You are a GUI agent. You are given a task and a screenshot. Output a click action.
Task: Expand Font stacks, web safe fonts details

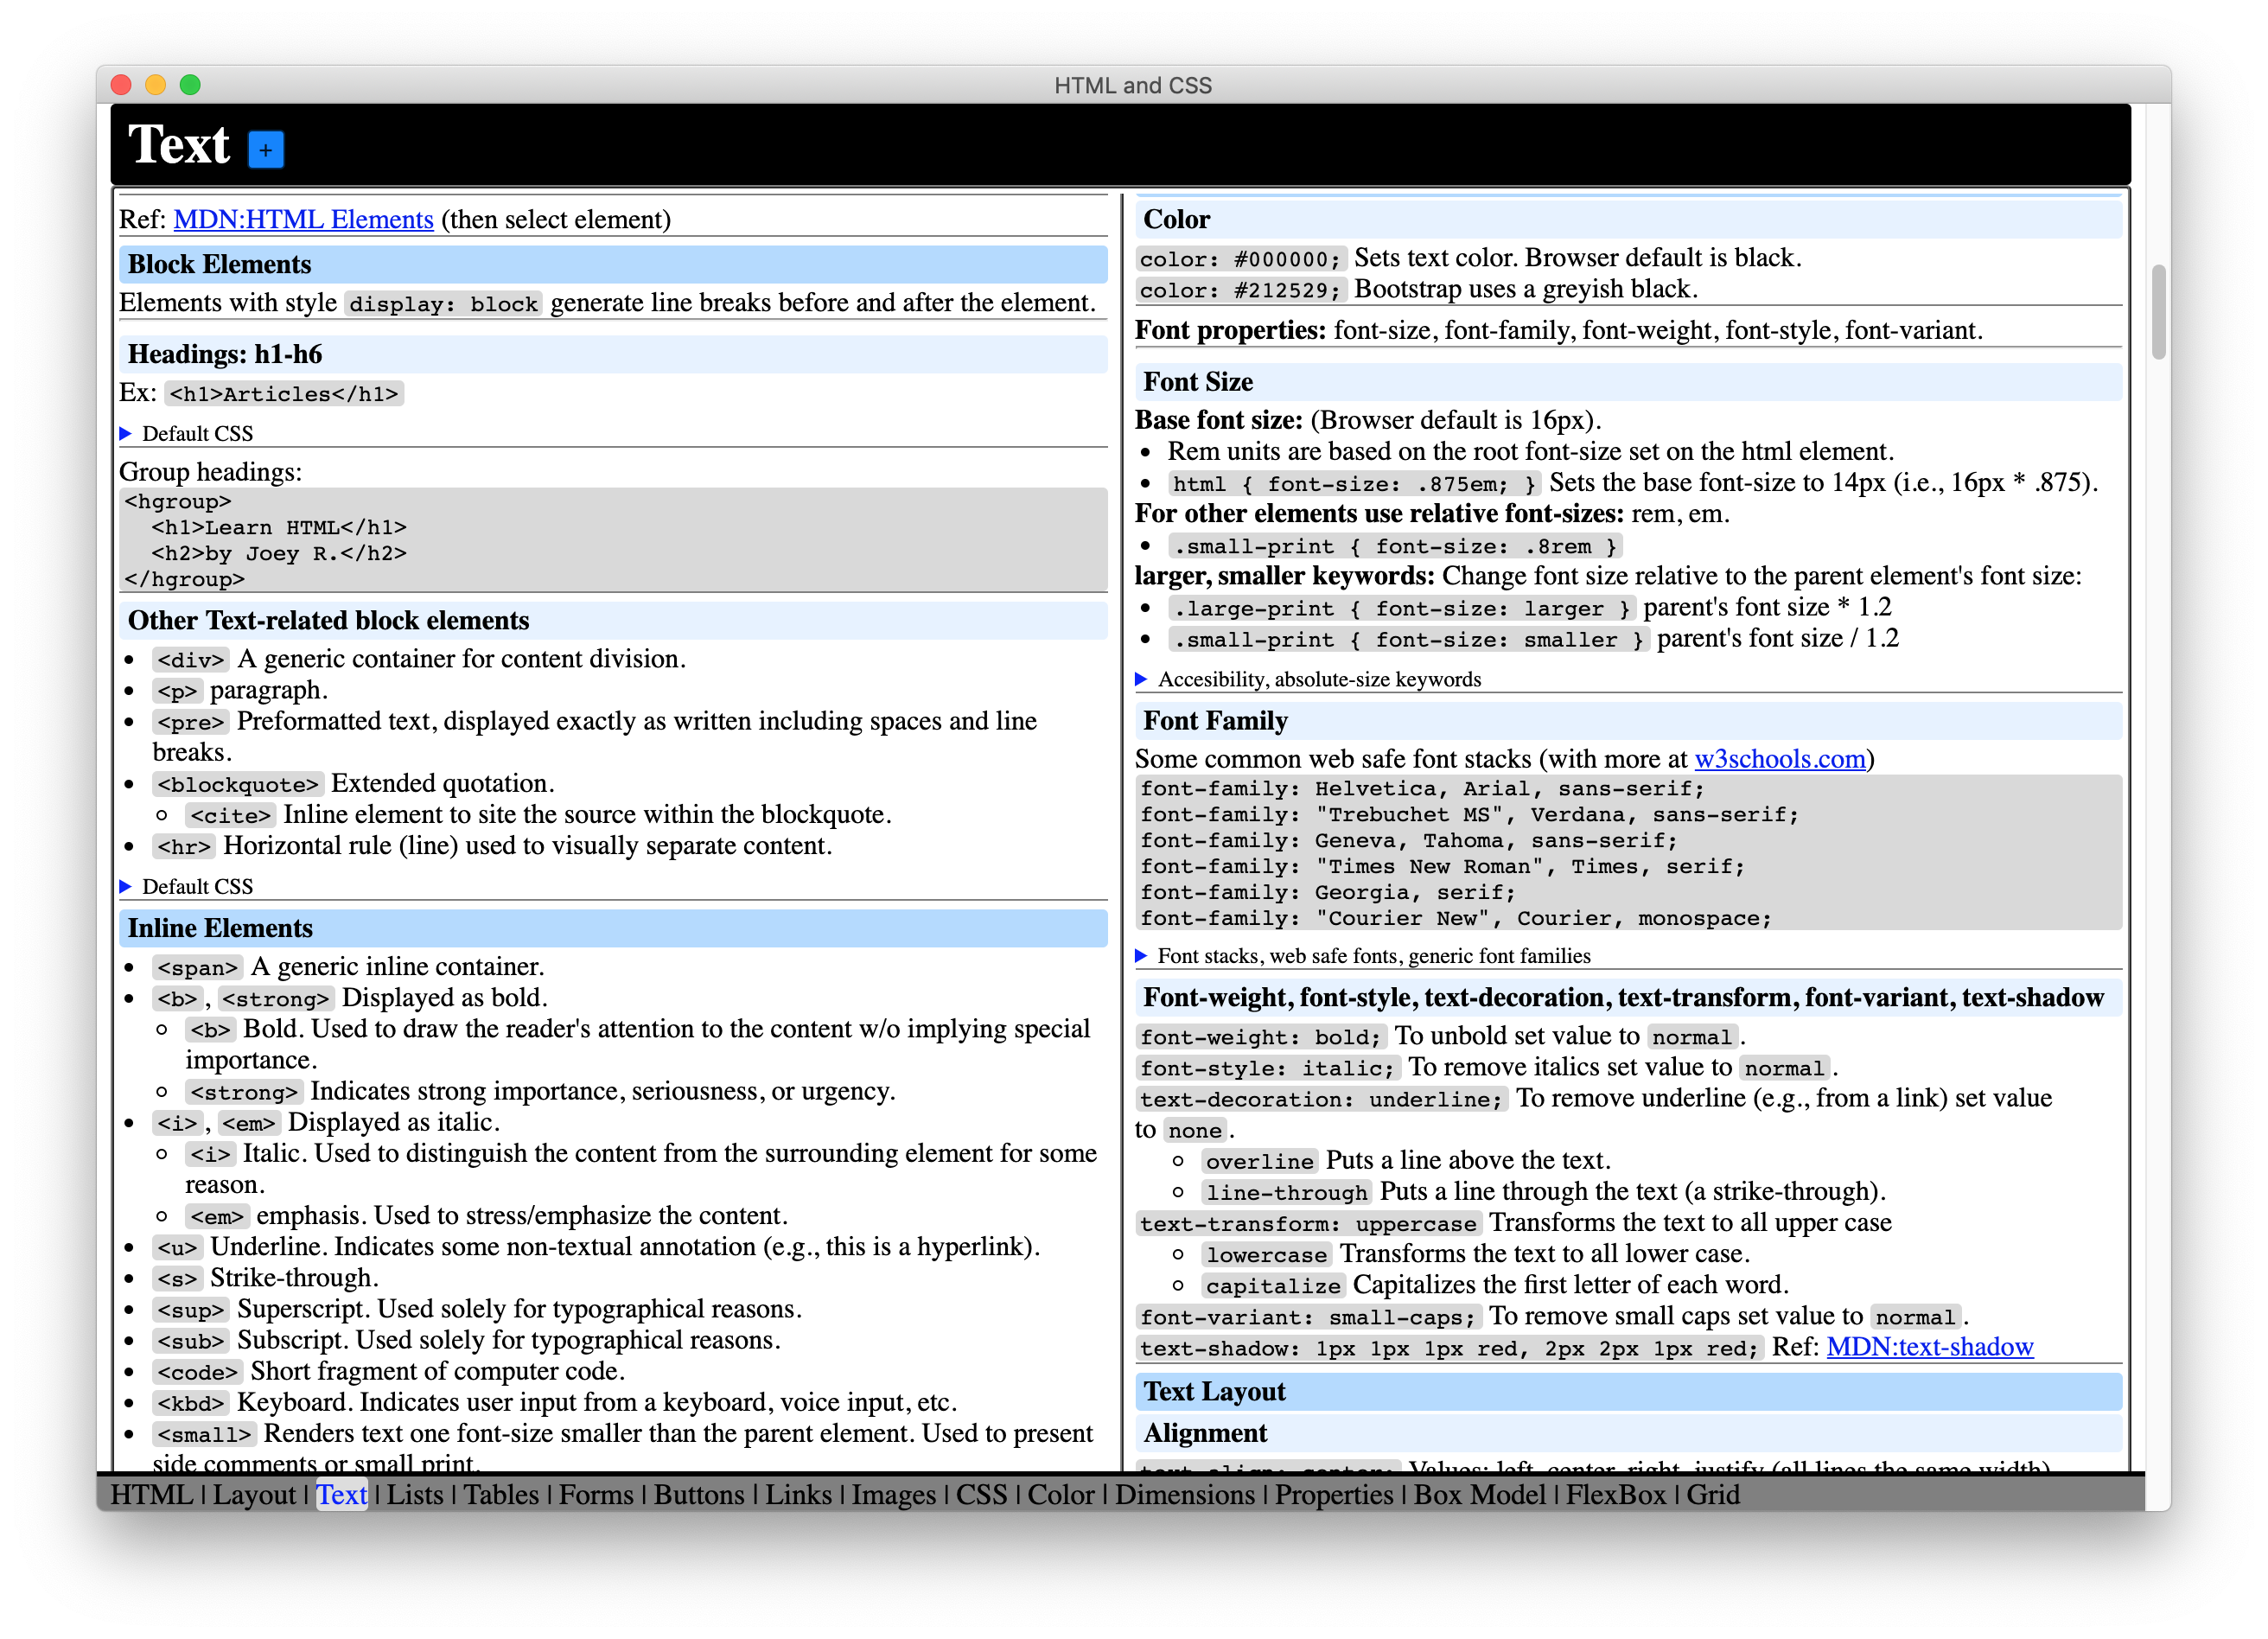pyautogui.click(x=1363, y=956)
